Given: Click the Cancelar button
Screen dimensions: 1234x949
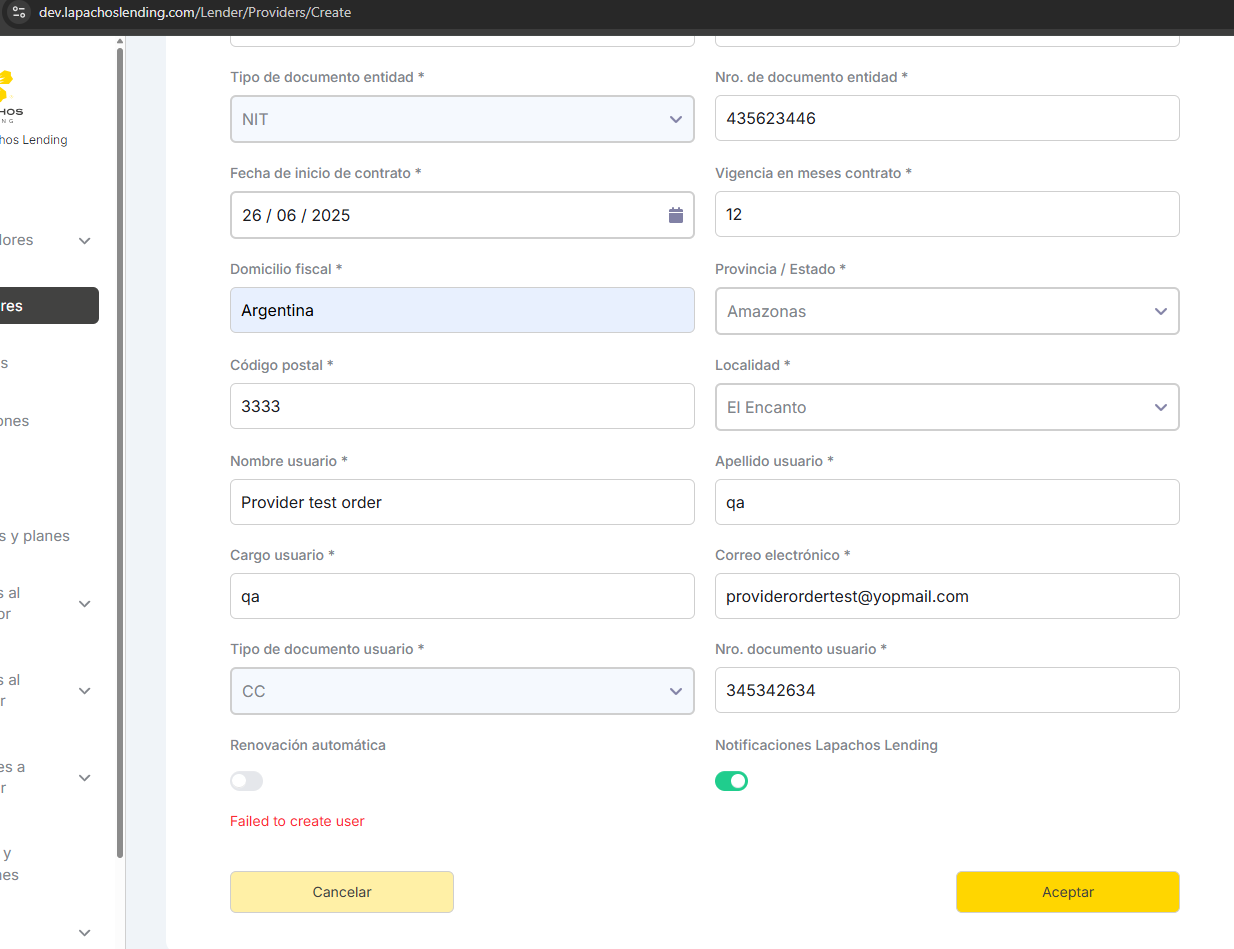Looking at the screenshot, I should [342, 892].
